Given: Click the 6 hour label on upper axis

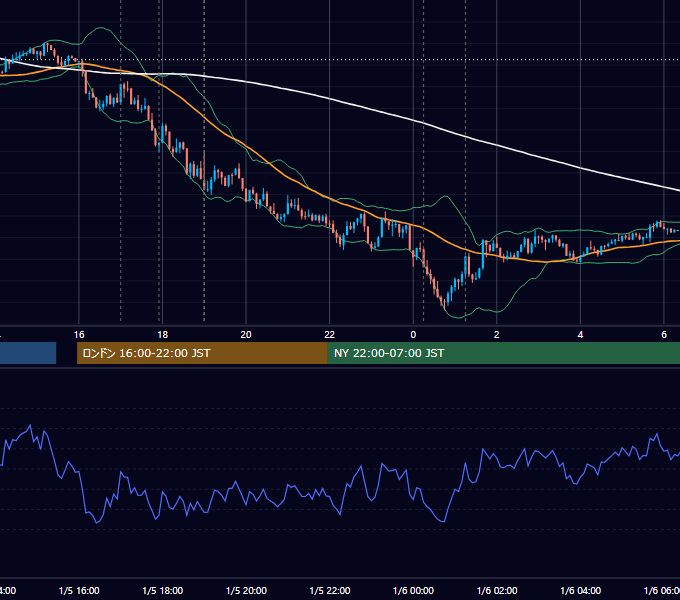Looking at the screenshot, I should click(664, 335).
